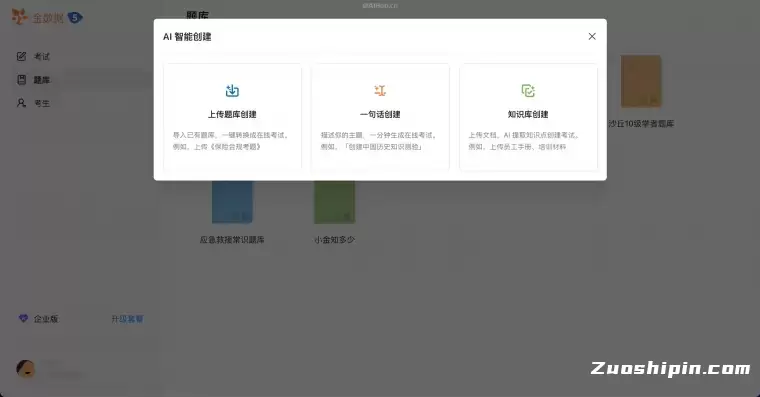Click the user avatar at bottom left
Image resolution: width=760 pixels, height=397 pixels.
pyautogui.click(x=26, y=369)
